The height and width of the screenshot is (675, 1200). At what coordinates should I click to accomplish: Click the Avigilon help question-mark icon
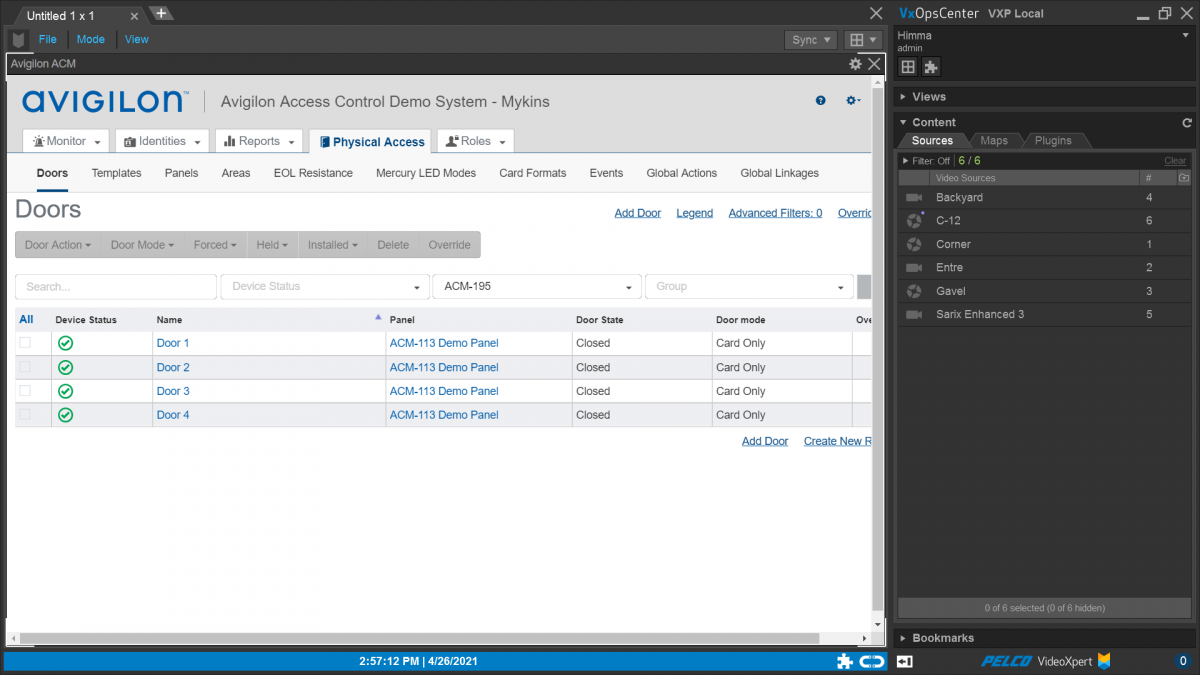(820, 100)
